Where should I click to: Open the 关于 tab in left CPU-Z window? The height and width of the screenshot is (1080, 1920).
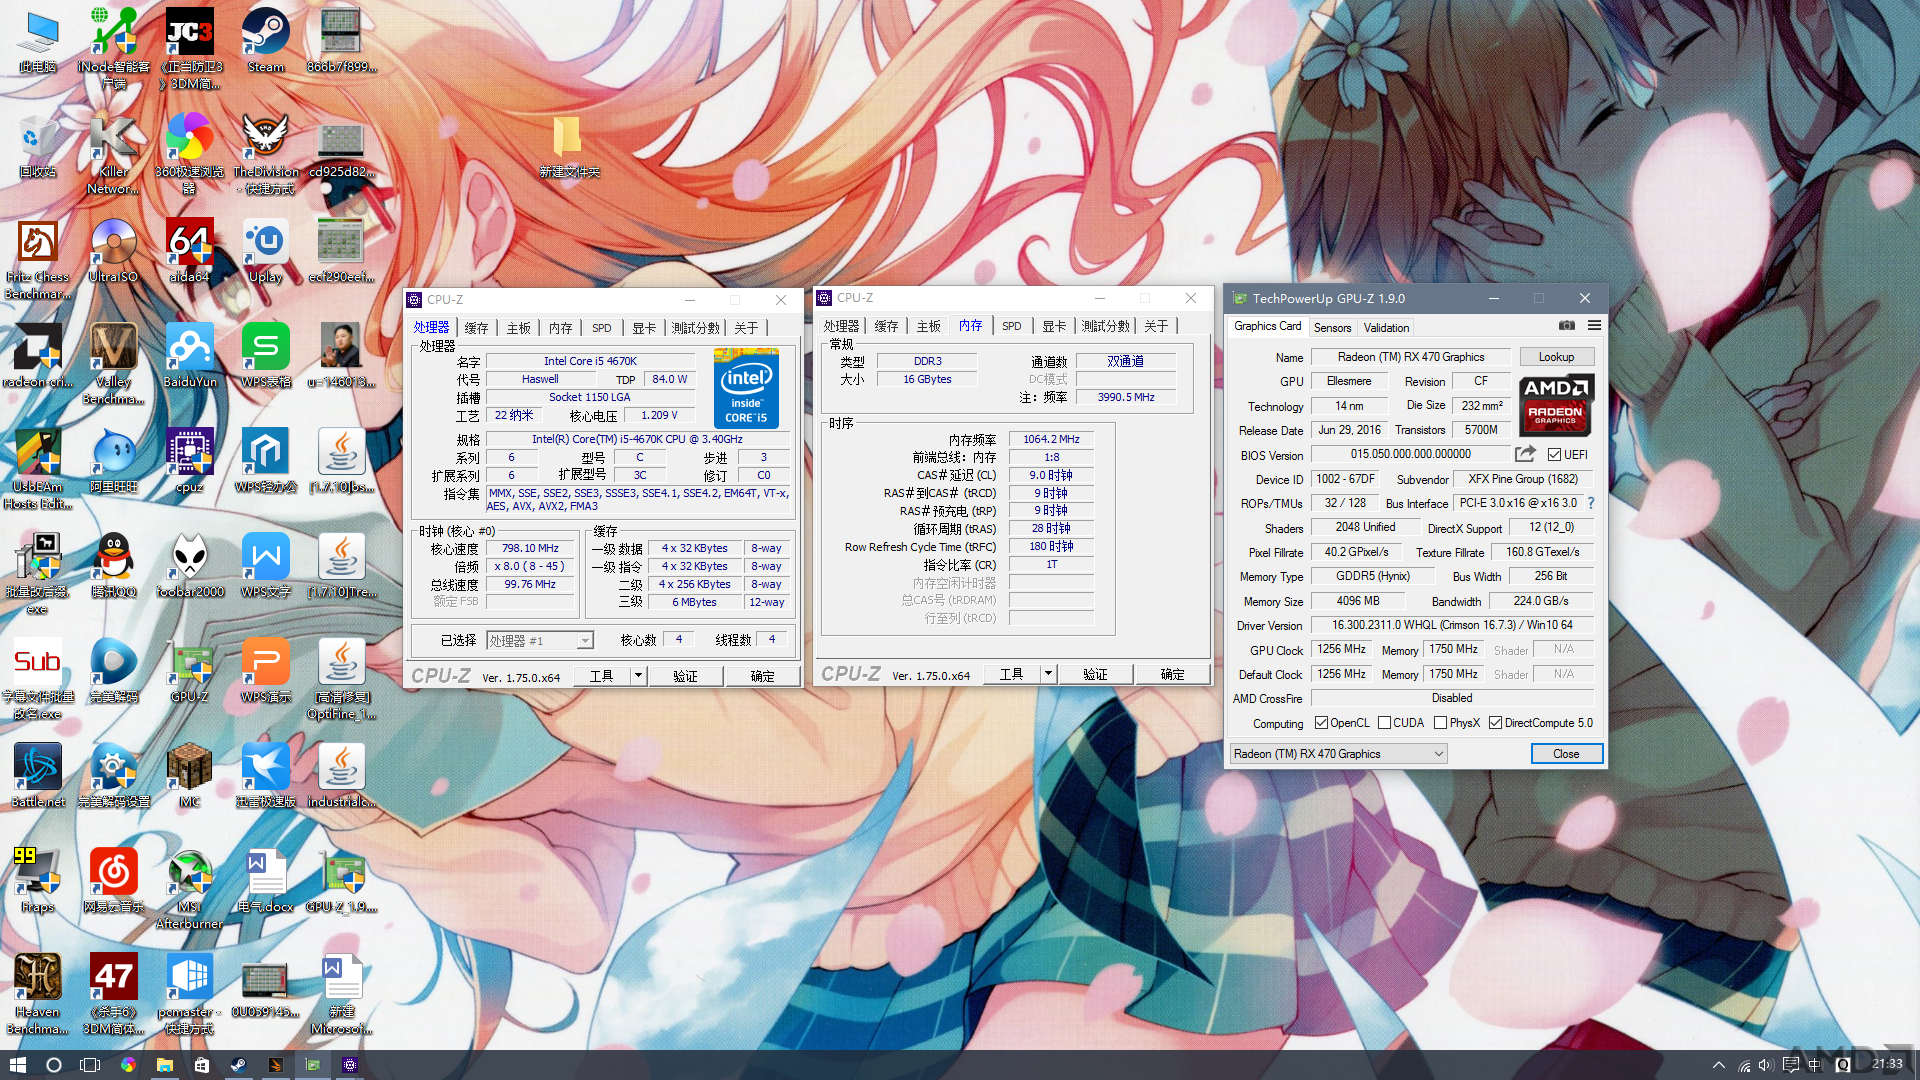pos(746,328)
